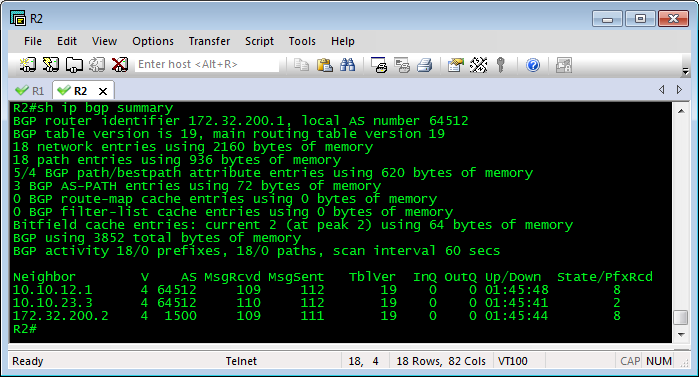Click the Find binoculars icon
699x377 pixels.
tap(348, 65)
